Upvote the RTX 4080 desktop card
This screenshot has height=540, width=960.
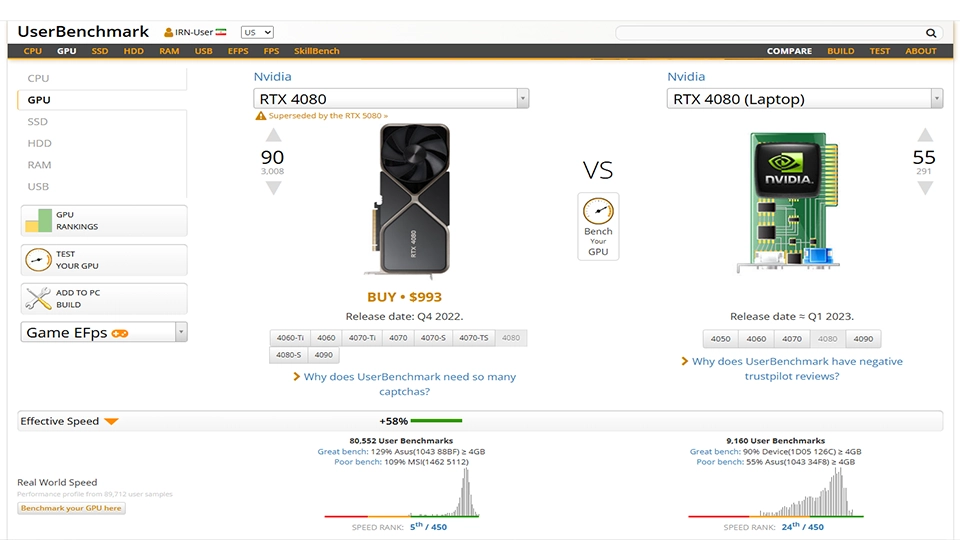[272, 136]
